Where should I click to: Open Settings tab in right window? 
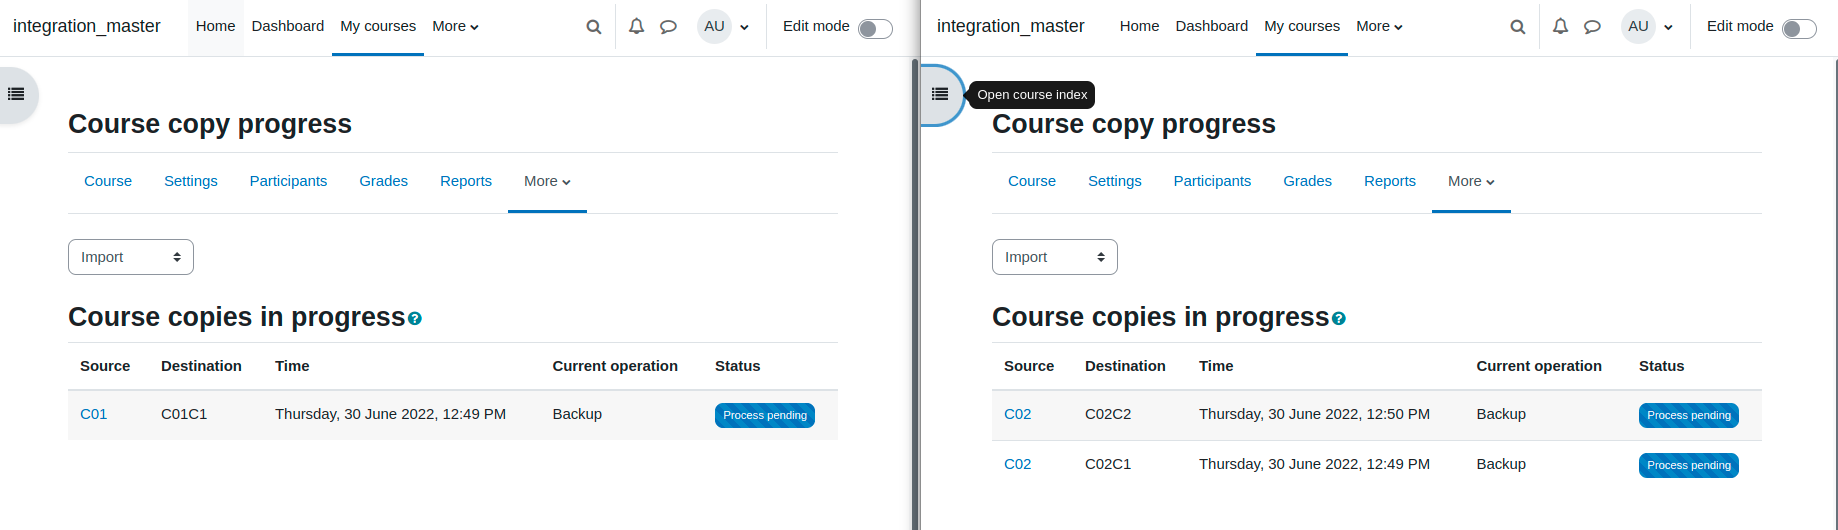coord(1115,182)
